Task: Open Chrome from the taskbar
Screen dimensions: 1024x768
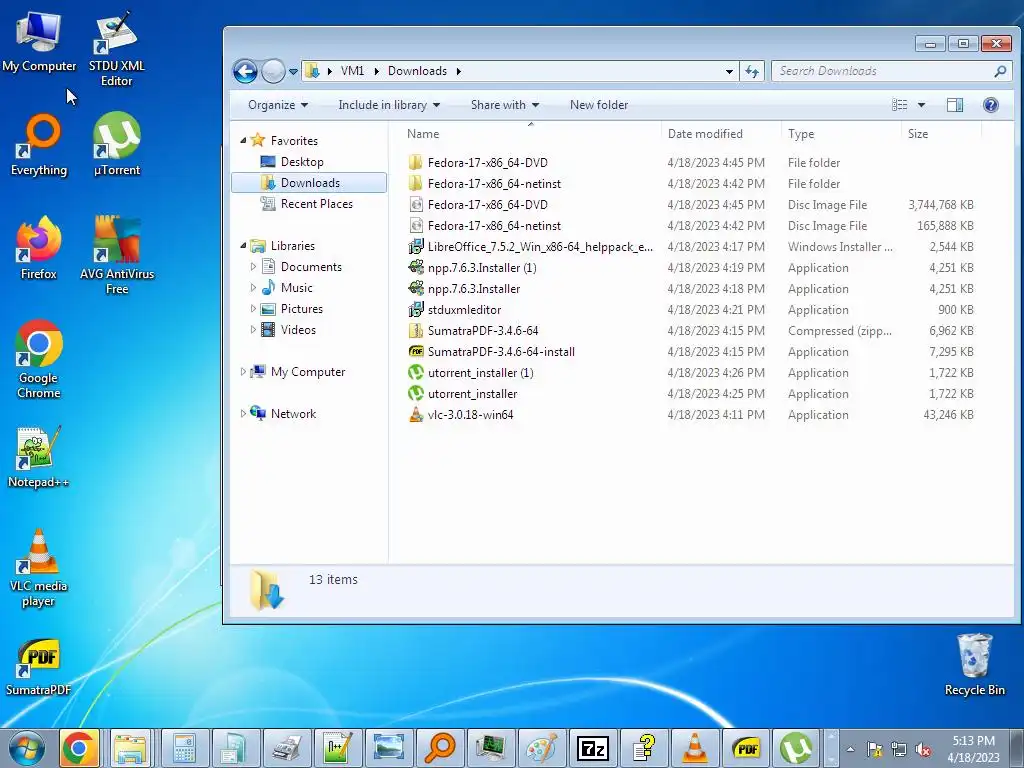Action: click(x=79, y=748)
